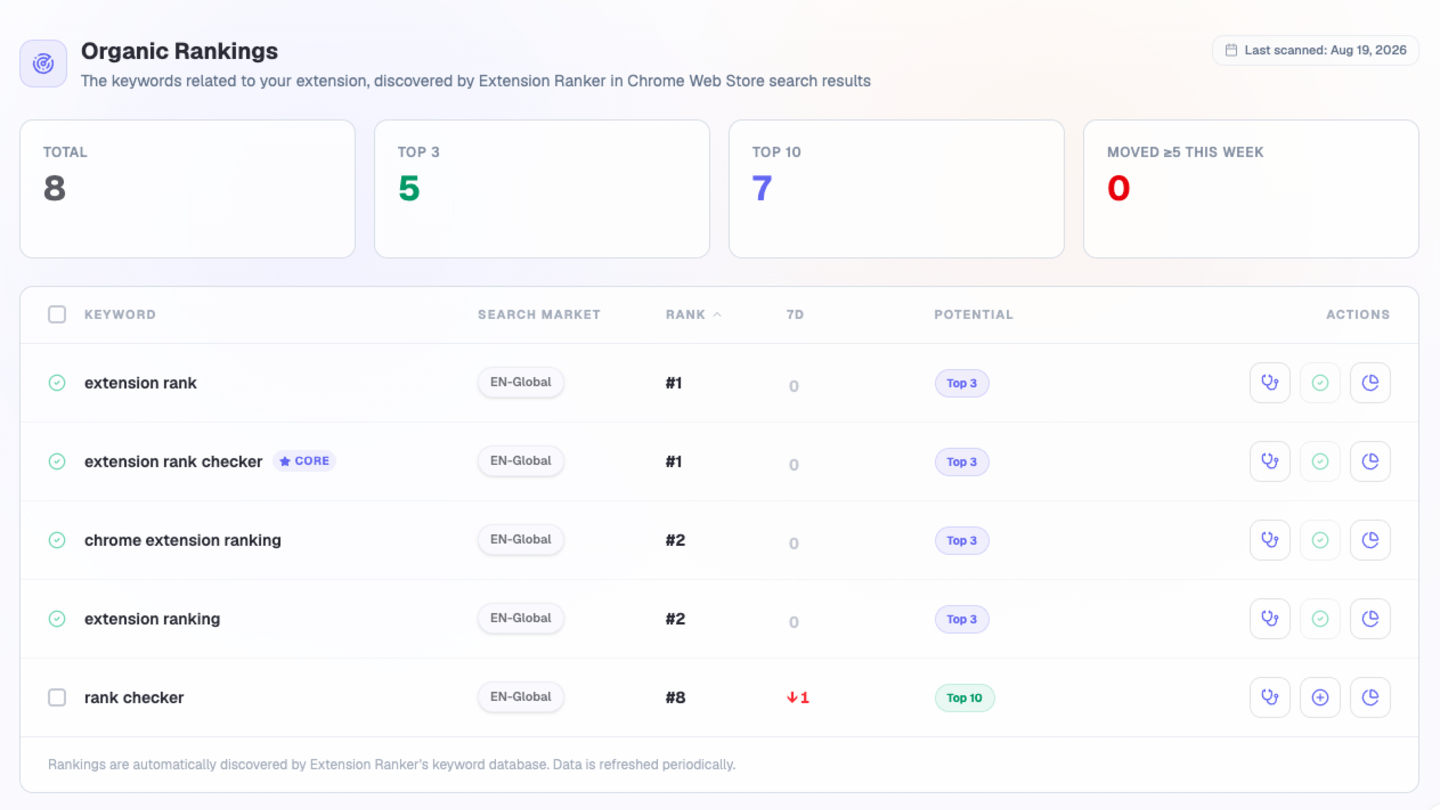Check the rank checker row checkbox
The width and height of the screenshot is (1440, 810).
click(57, 698)
